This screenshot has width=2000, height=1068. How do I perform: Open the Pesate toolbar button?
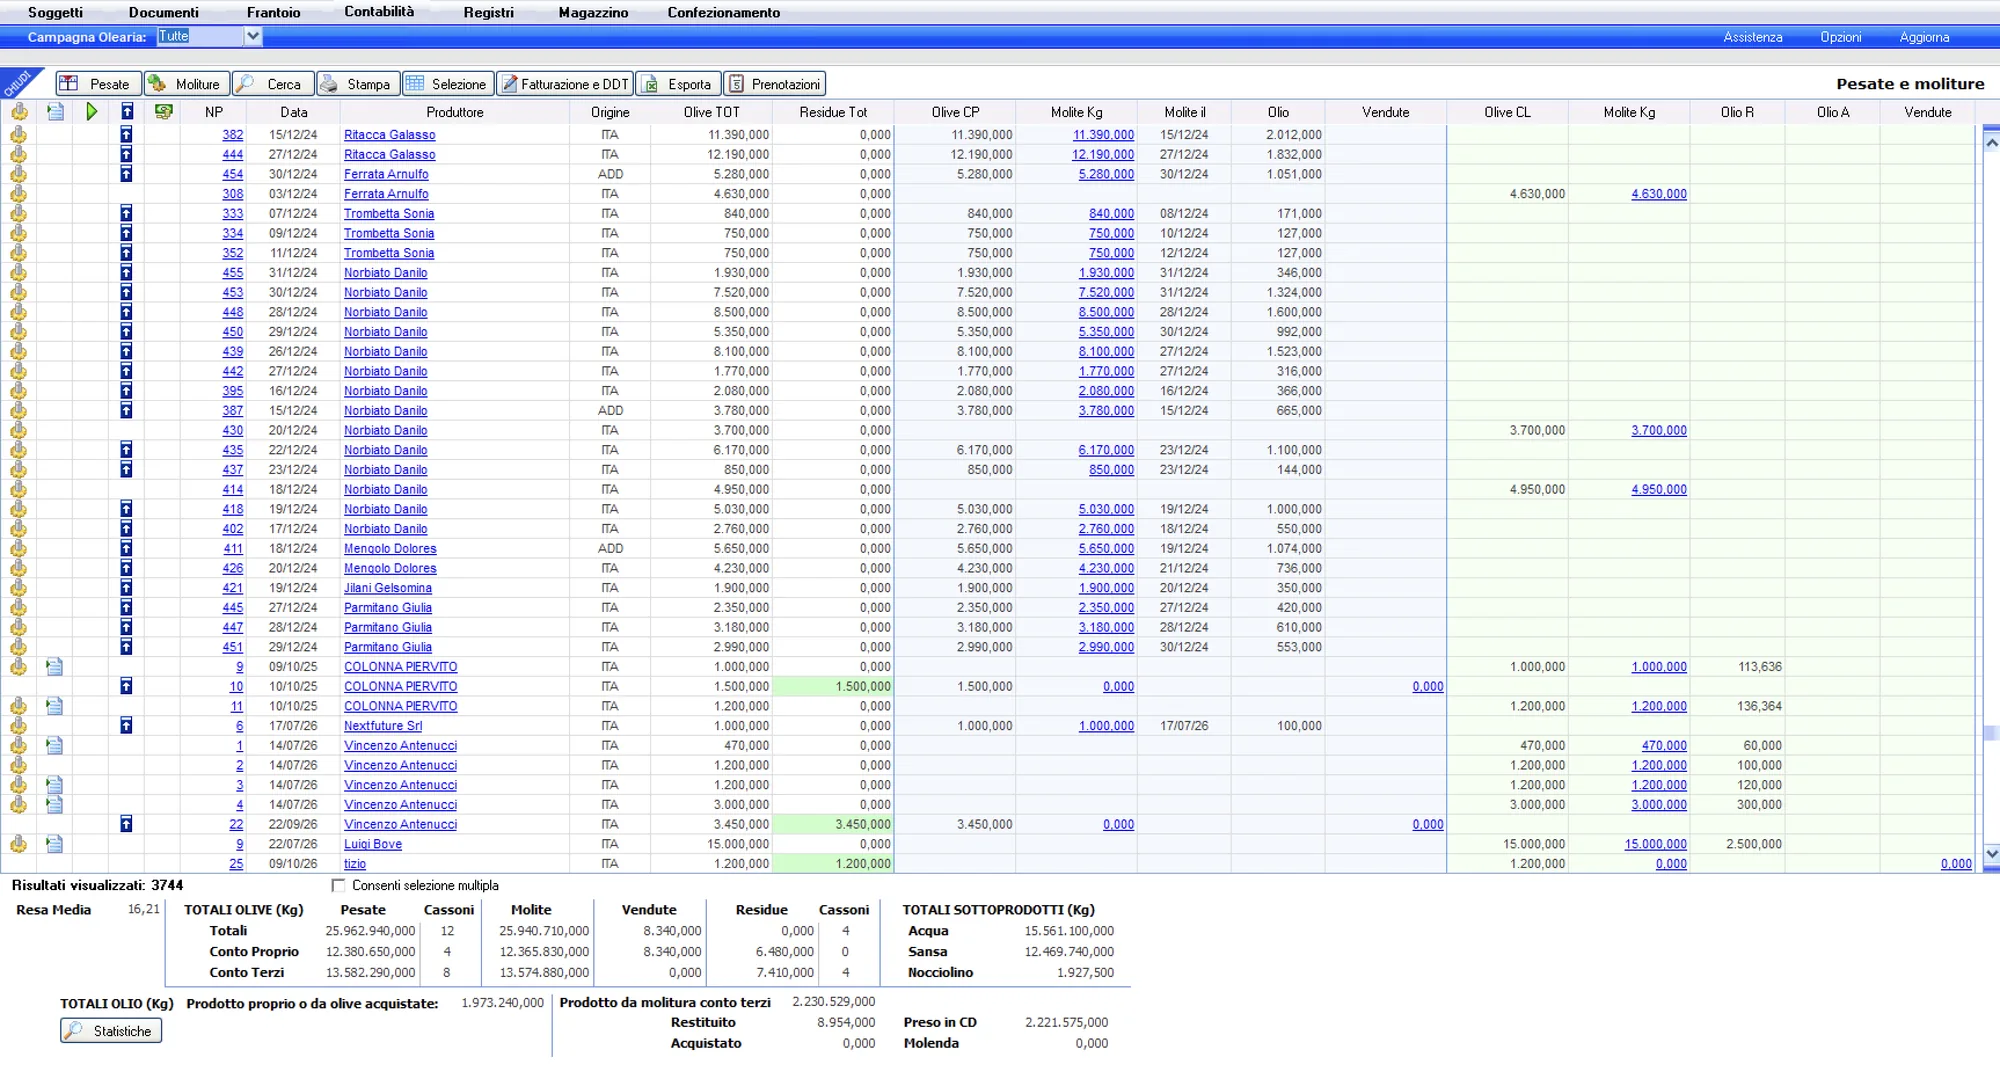pos(98,84)
